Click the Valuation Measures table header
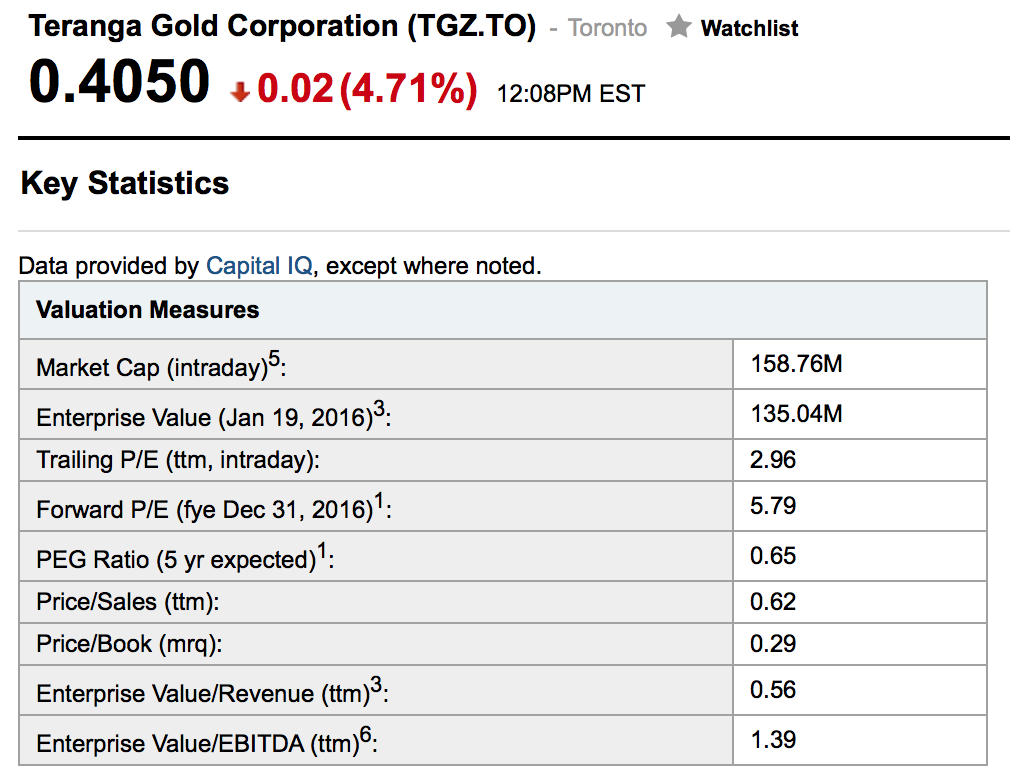Image resolution: width=1010 pixels, height=776 pixels. 148,310
